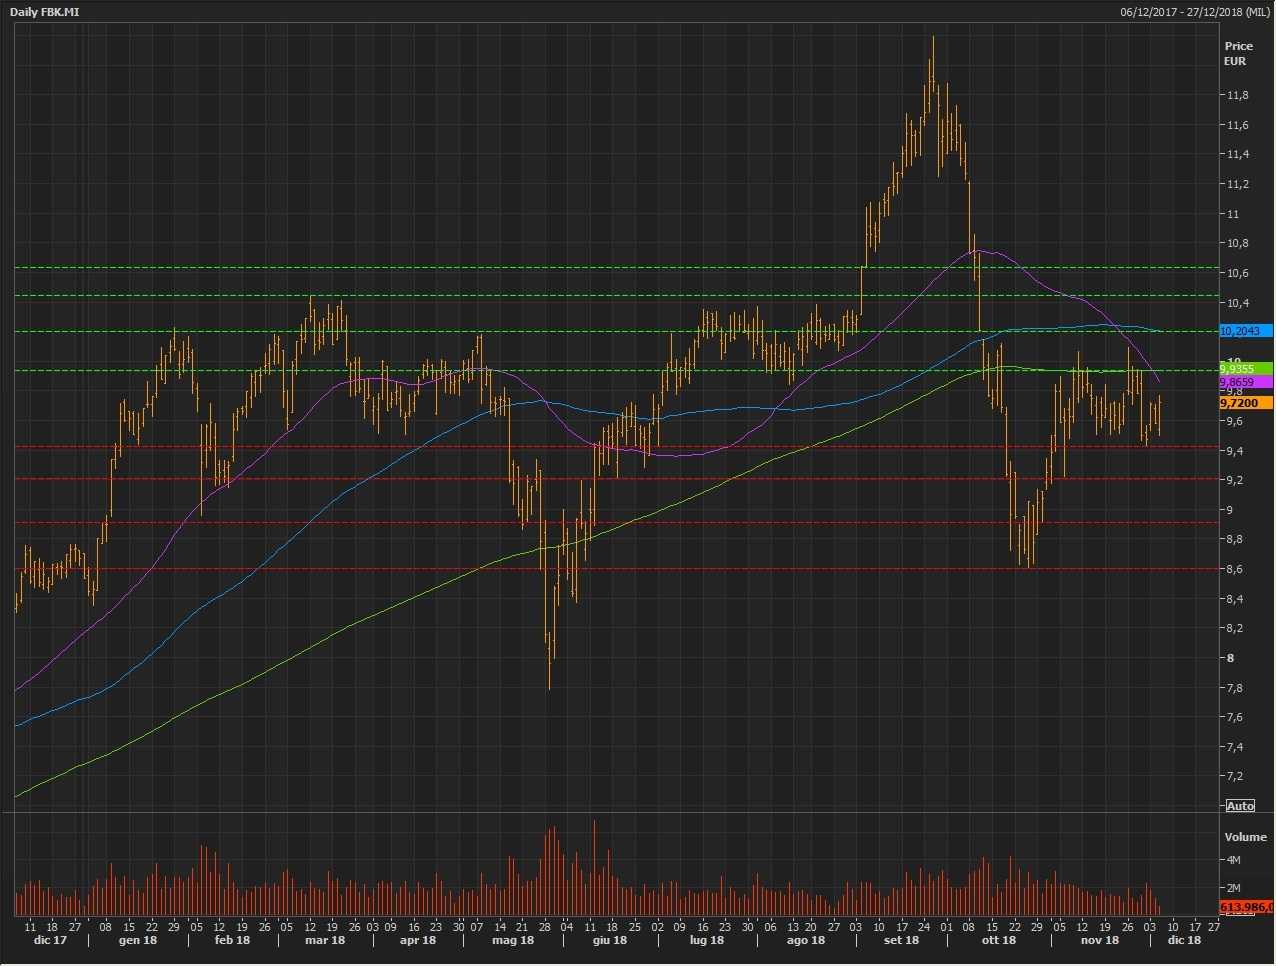Click the 4M volume axis tick

pos(1233,860)
